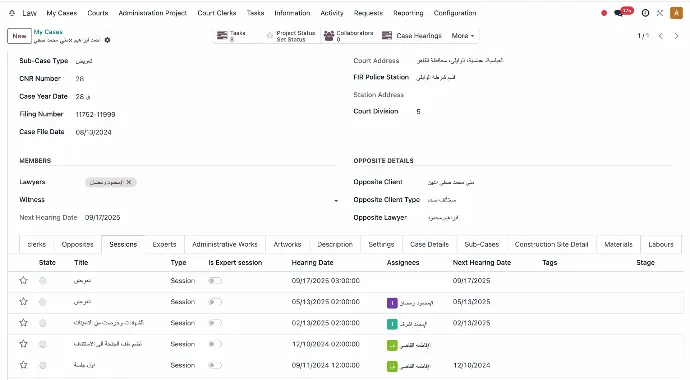690x380 pixels.
Task: Open the record actions gear icon
Action: (107, 40)
